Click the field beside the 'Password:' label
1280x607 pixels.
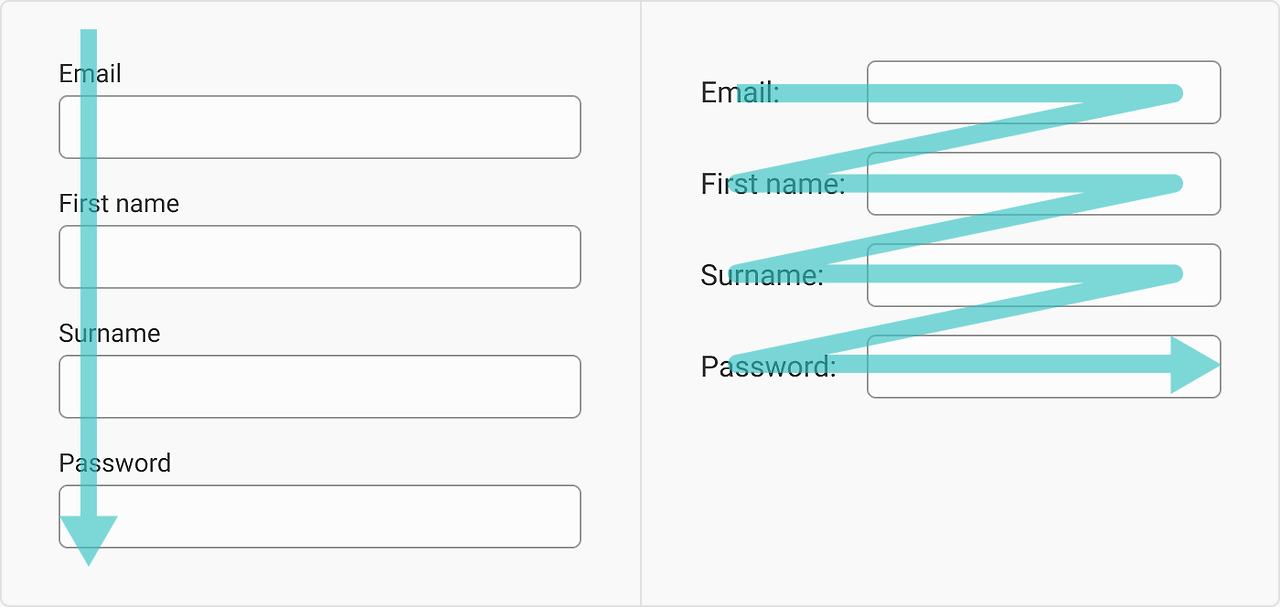(1044, 366)
